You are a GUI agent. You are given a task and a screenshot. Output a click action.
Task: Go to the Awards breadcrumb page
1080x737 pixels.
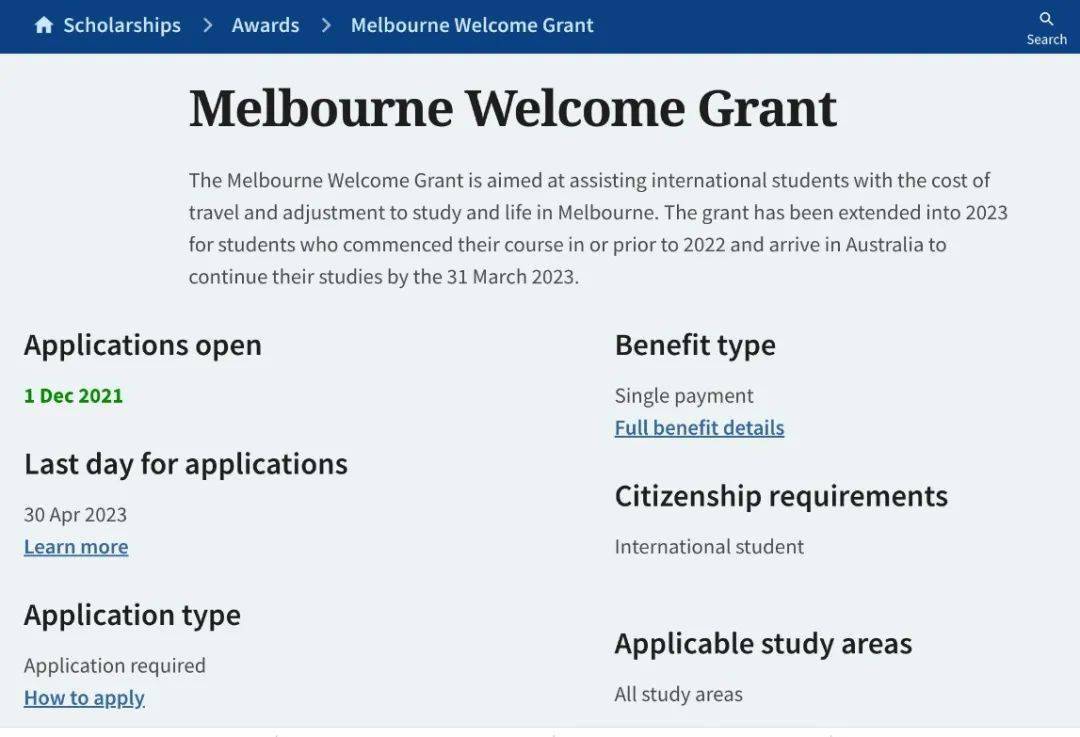tap(265, 26)
